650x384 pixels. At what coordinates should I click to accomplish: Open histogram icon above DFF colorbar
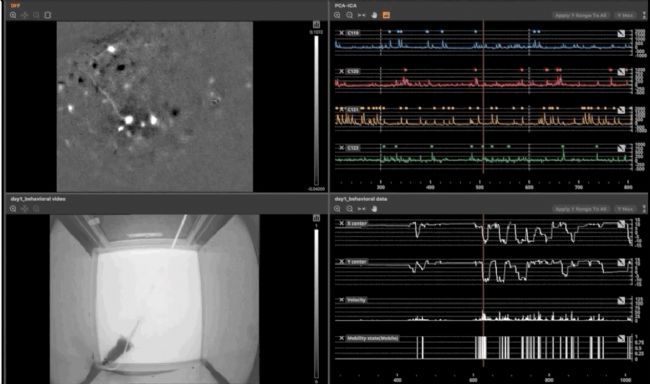(316, 24)
